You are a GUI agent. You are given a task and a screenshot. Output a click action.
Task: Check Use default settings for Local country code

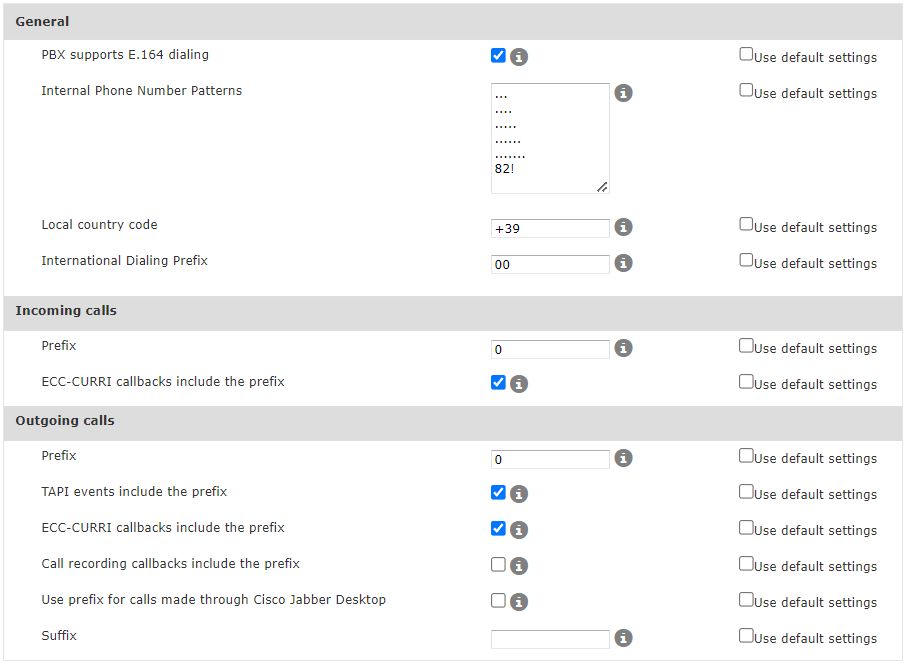(x=746, y=224)
